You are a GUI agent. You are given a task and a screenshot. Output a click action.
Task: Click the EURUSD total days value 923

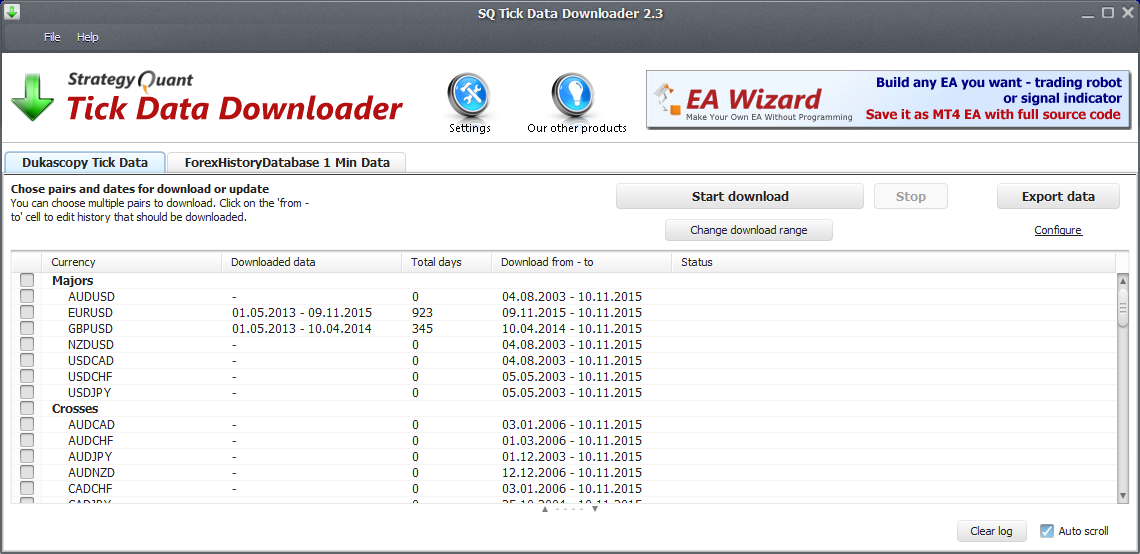pyautogui.click(x=422, y=313)
